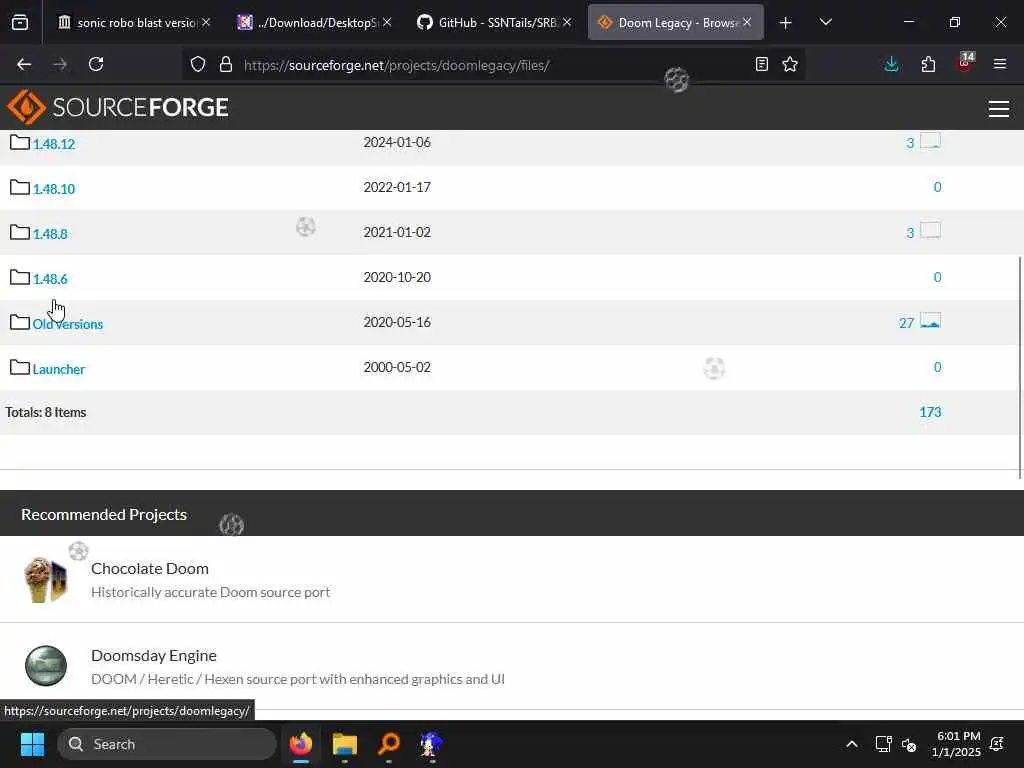View the download stats chart for 1.48.12
The image size is (1024, 768).
coord(930,141)
